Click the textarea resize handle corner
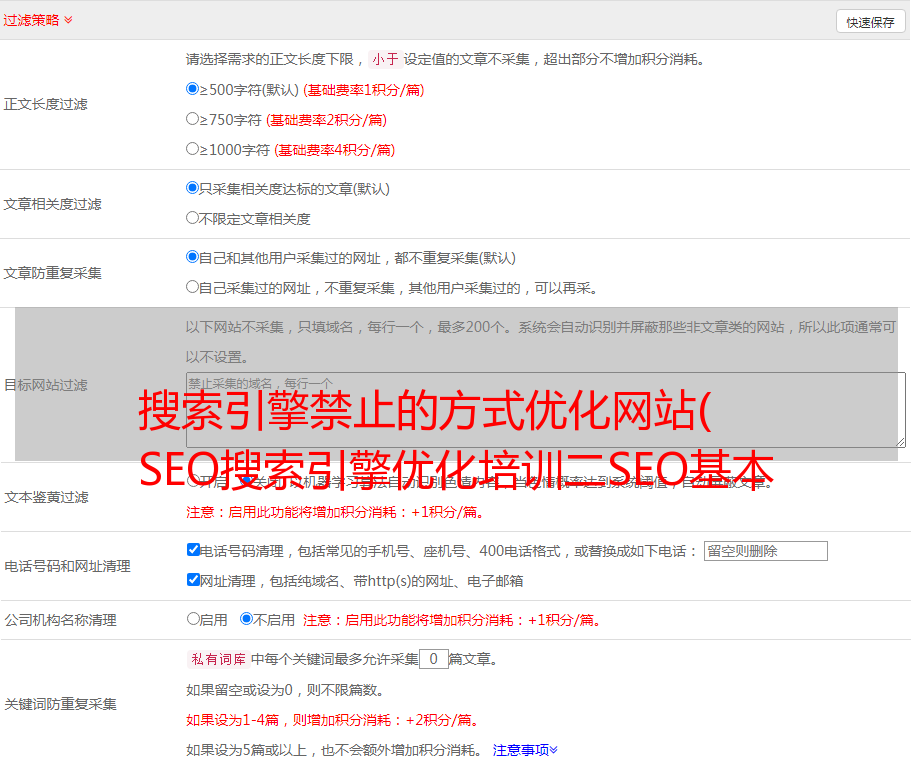Viewport: 912px width, 768px height. click(x=900, y=442)
